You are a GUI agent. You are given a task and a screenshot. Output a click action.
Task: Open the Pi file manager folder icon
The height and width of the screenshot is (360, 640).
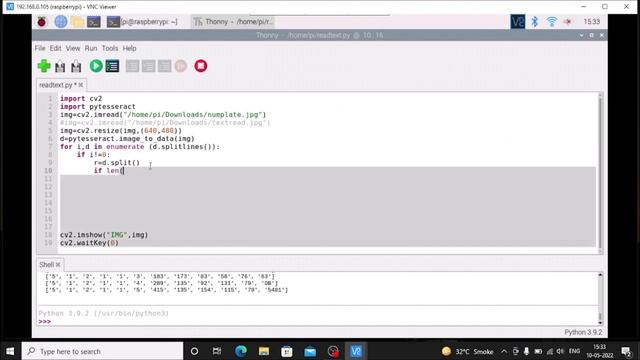(77, 22)
